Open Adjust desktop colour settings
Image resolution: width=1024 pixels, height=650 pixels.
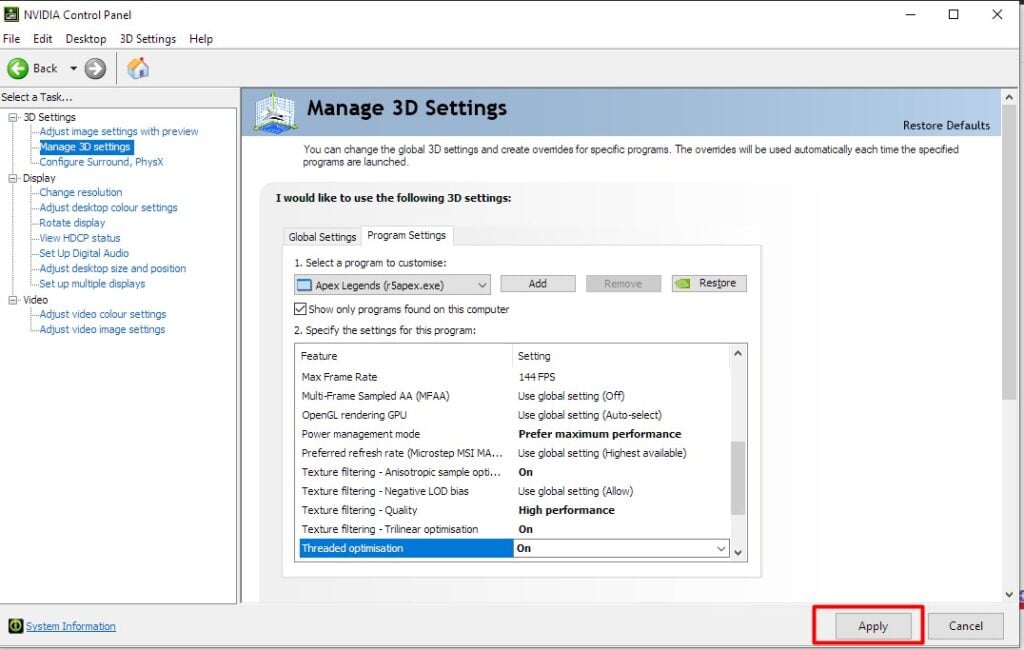(x=108, y=208)
